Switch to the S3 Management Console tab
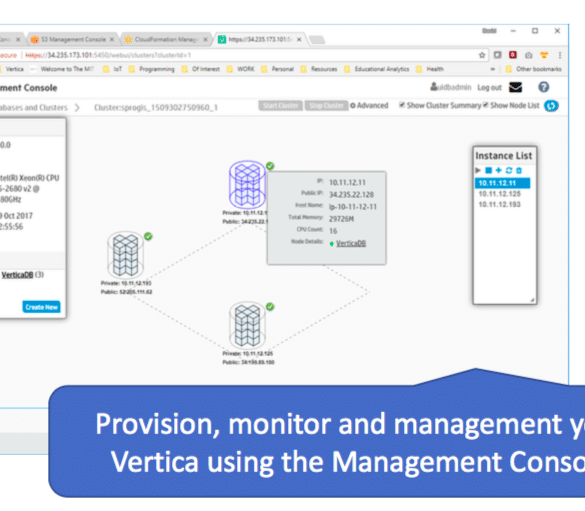 [73, 40]
